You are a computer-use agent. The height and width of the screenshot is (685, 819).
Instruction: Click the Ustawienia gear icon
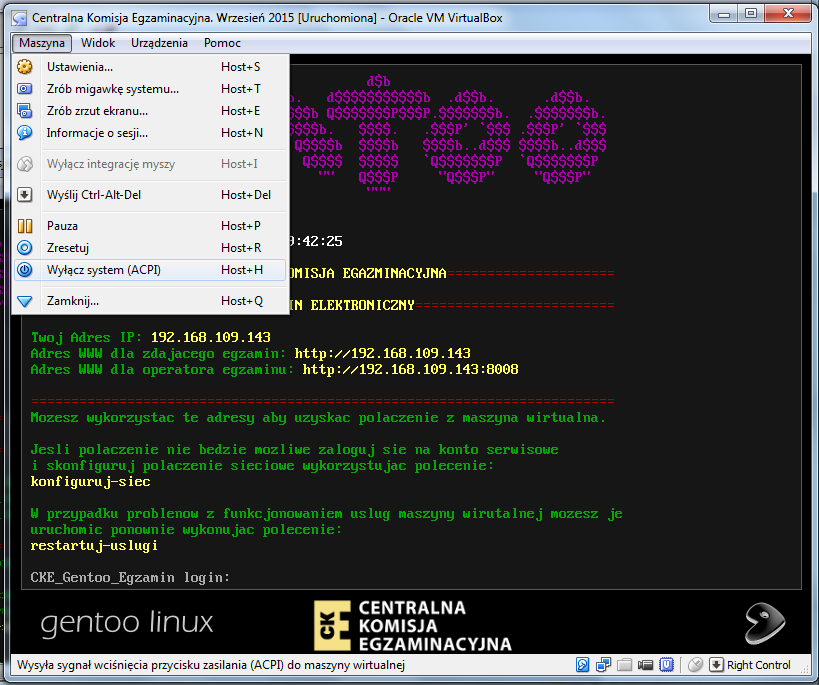[x=25, y=67]
